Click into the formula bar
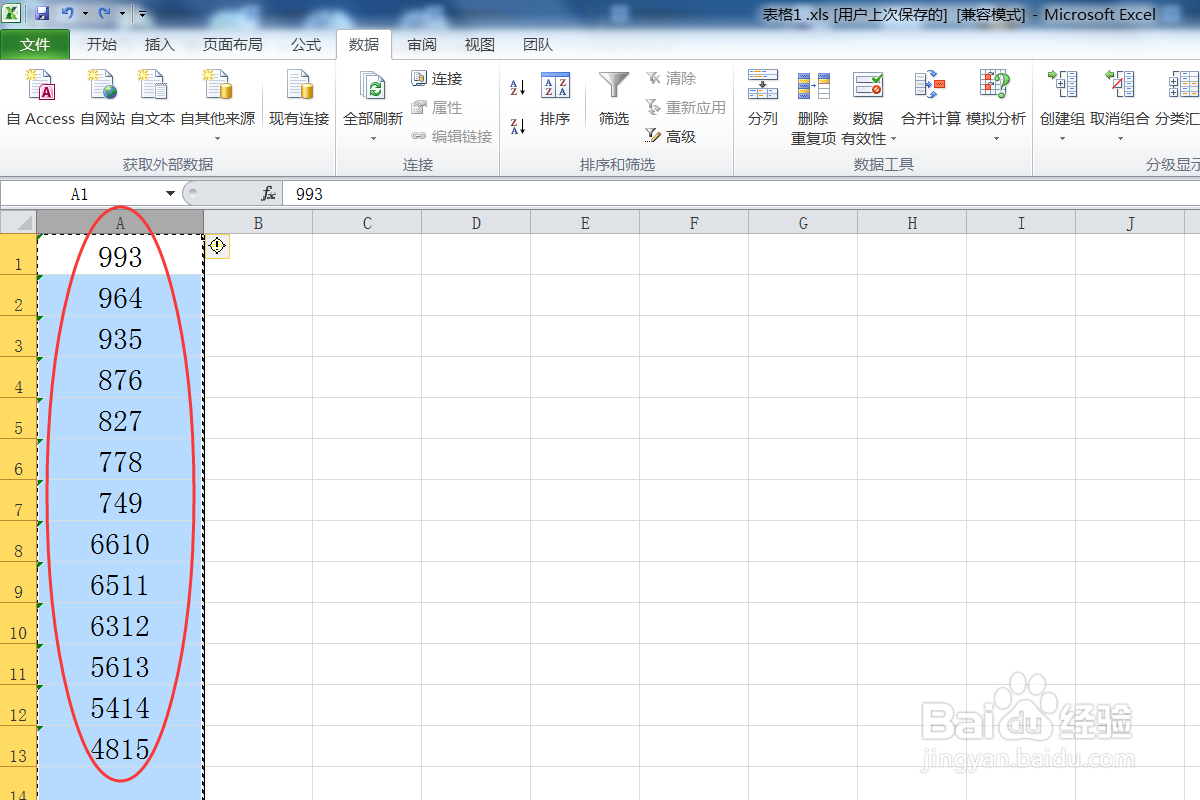Image resolution: width=1200 pixels, height=800 pixels. 740,194
